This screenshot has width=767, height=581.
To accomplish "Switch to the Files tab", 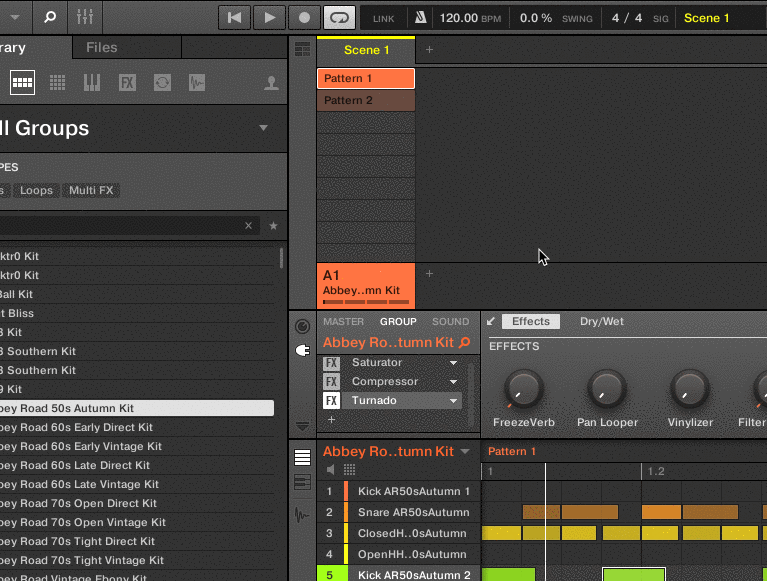I will click(x=102, y=47).
